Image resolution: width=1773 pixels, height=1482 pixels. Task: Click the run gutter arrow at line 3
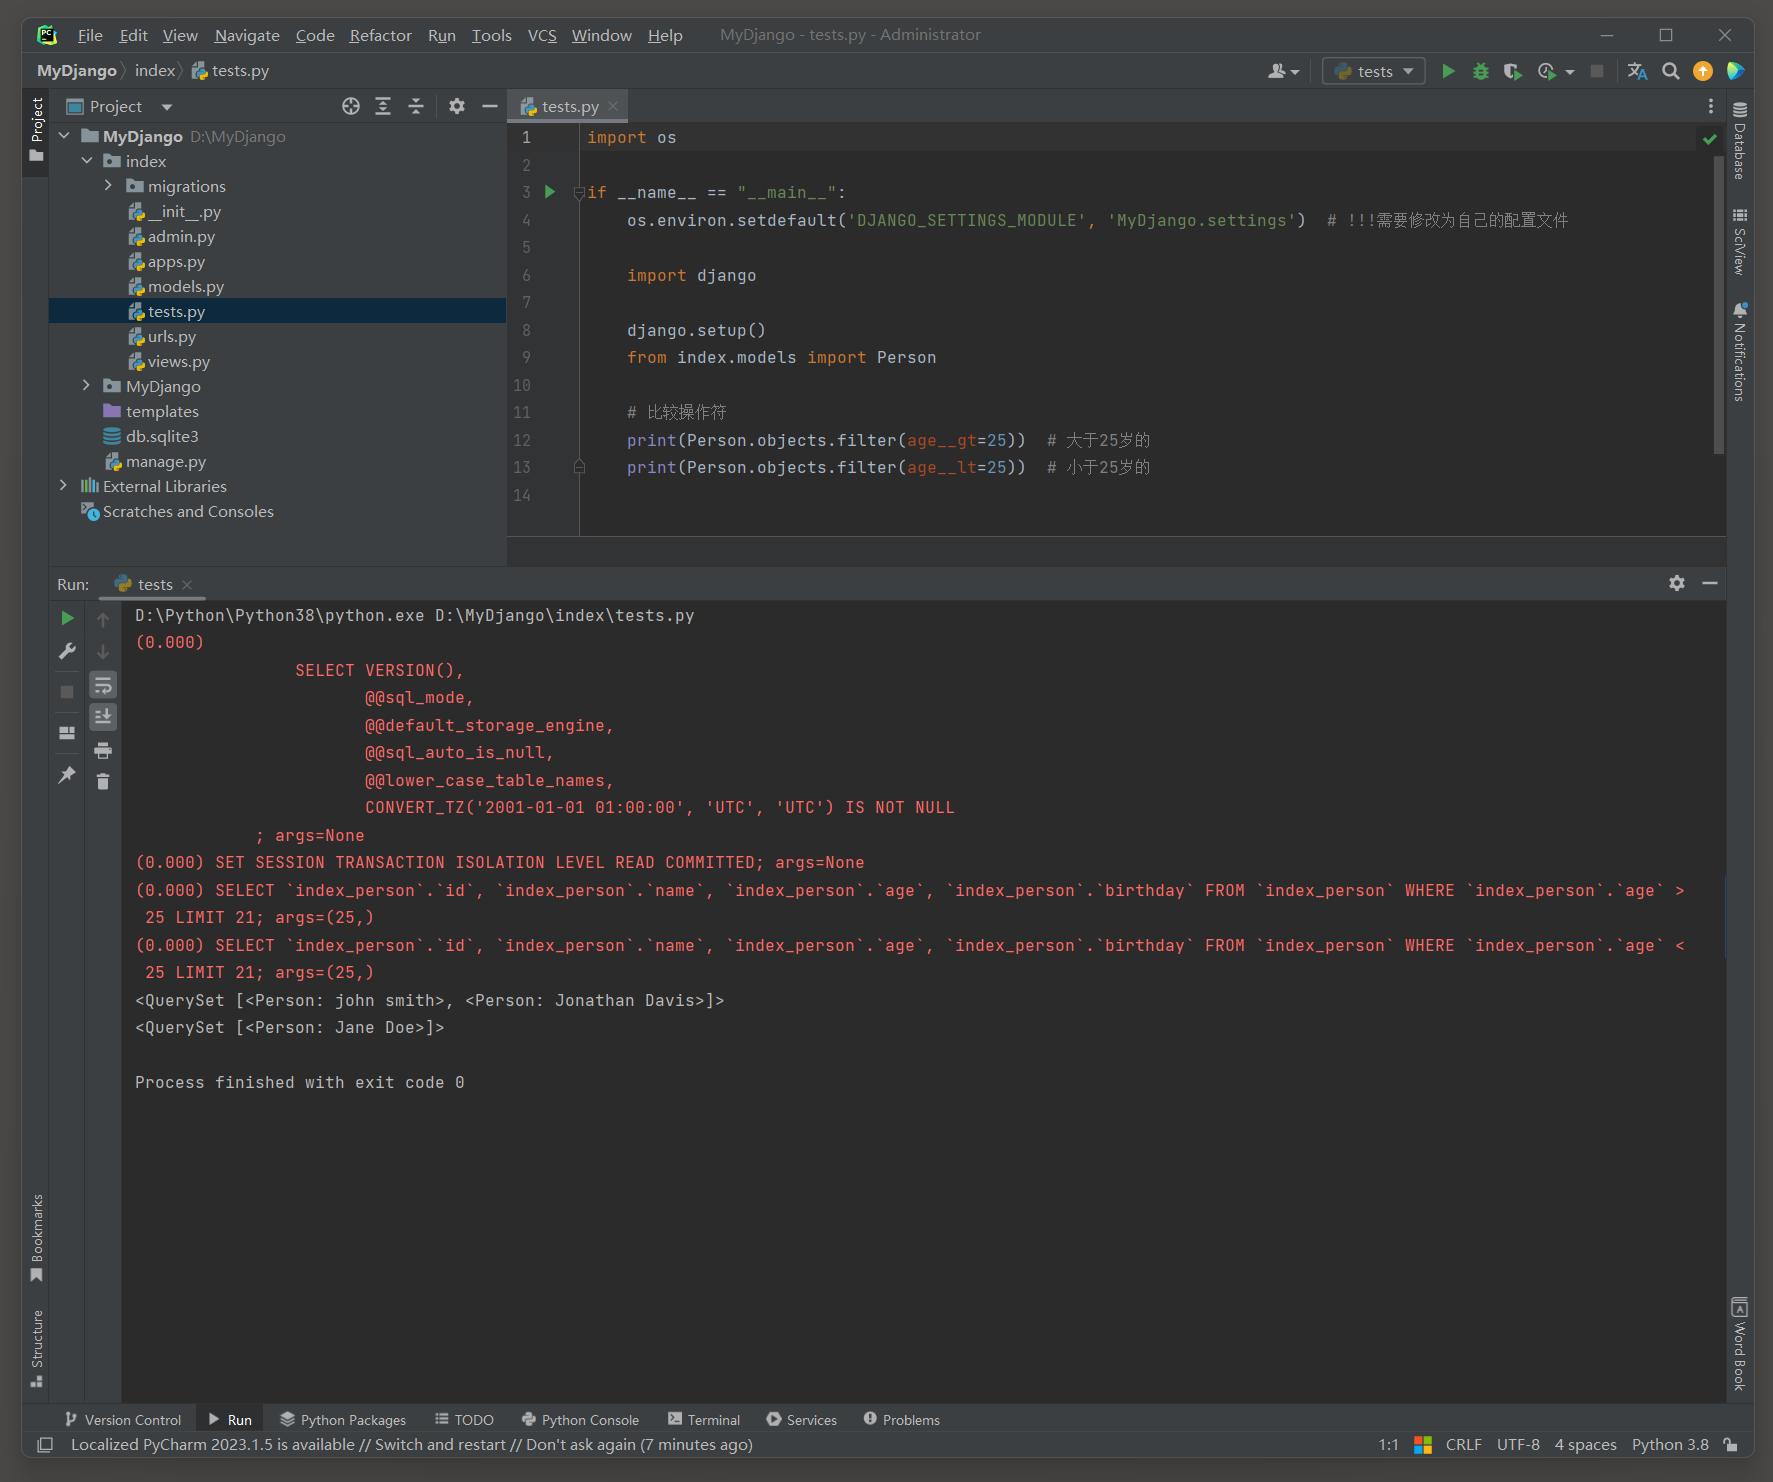point(550,192)
